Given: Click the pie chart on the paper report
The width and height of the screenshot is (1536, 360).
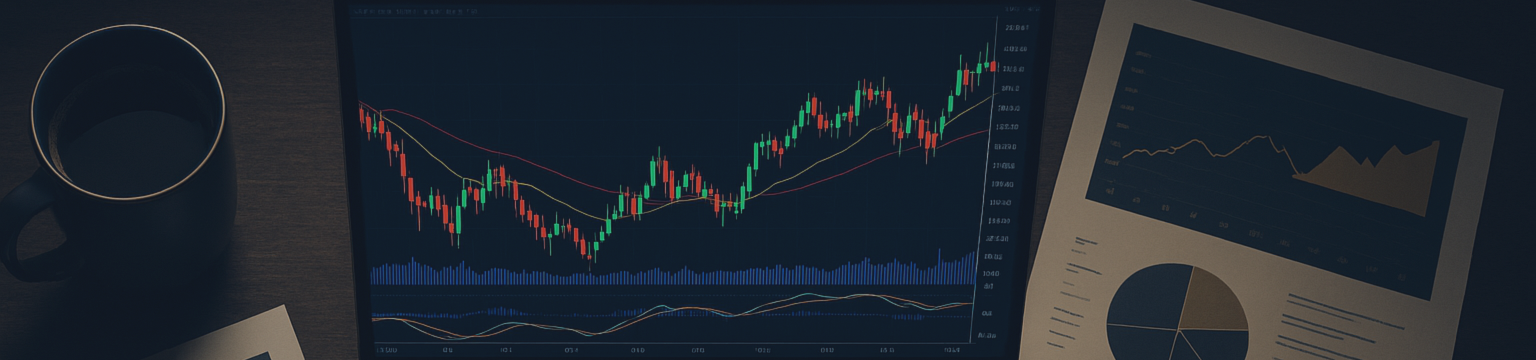Looking at the screenshot, I should (1178, 313).
